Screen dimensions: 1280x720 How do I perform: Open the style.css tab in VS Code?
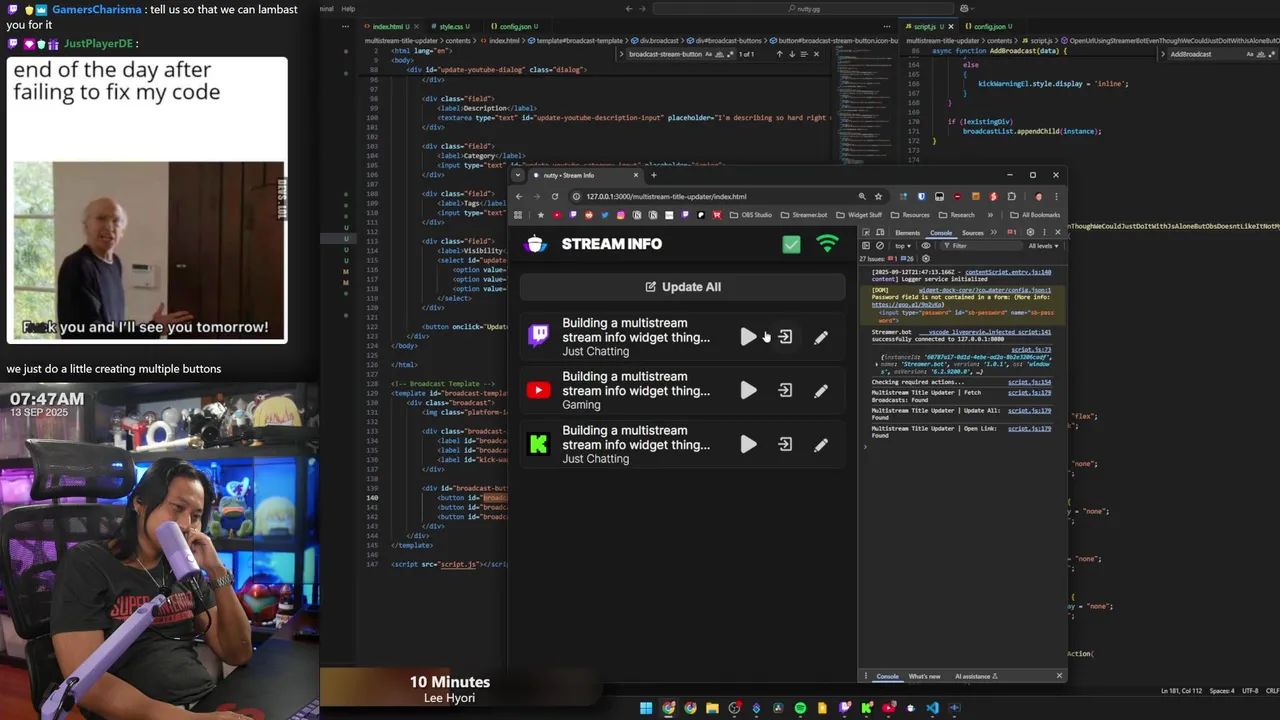coord(451,26)
